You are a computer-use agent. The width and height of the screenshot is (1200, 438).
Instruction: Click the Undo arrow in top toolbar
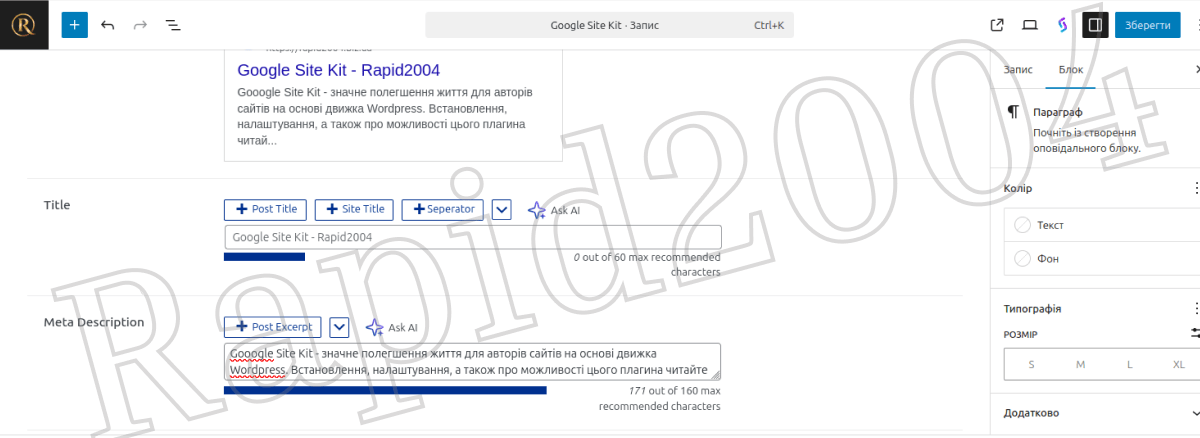click(108, 25)
